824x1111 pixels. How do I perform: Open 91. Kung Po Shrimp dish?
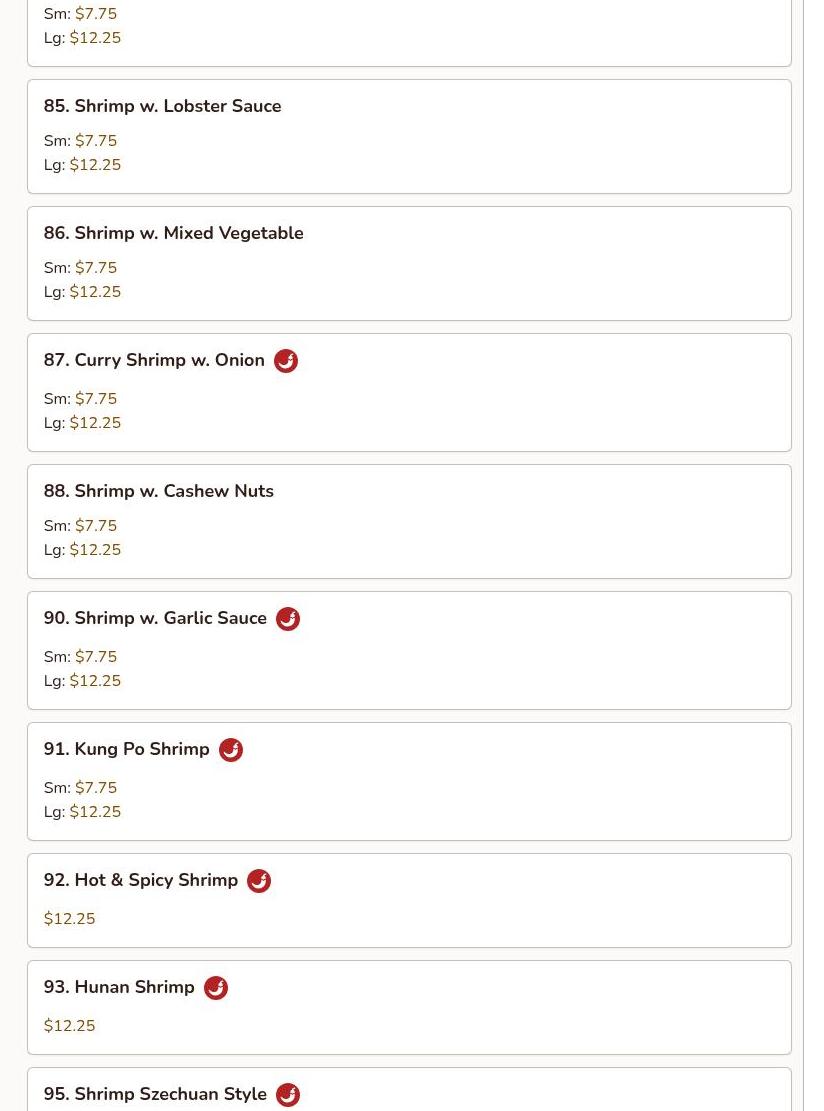pyautogui.click(x=126, y=749)
